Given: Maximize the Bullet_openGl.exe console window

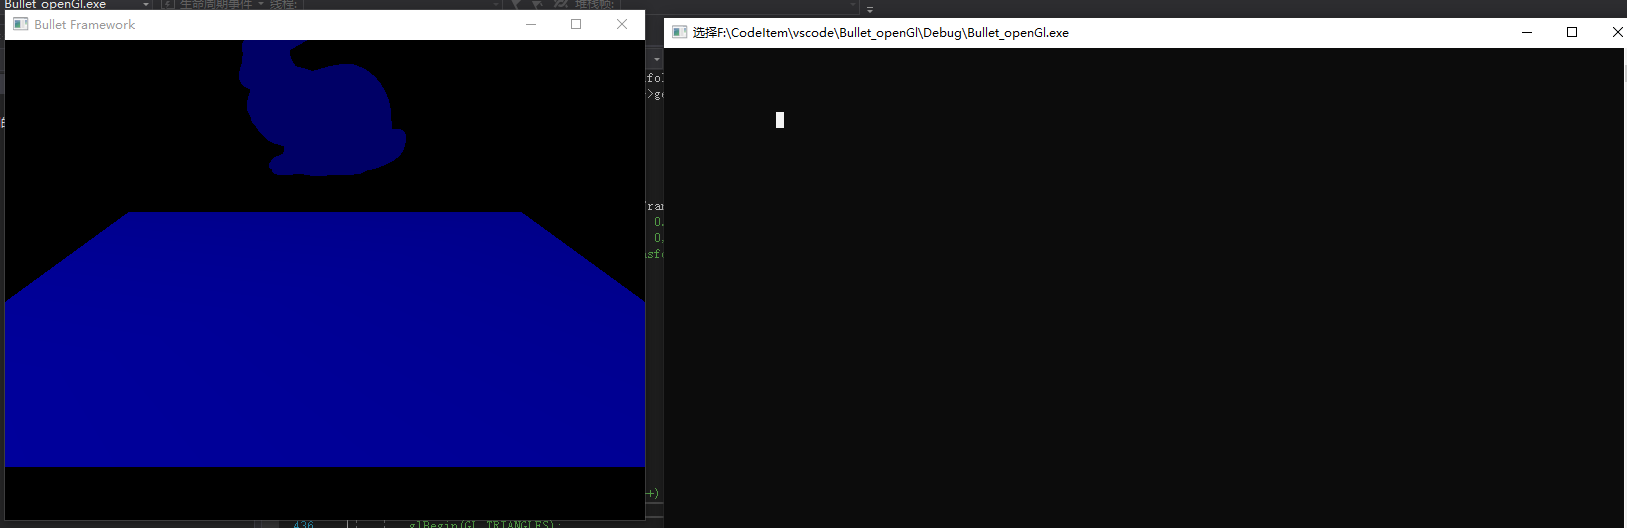Looking at the screenshot, I should pos(1572,32).
